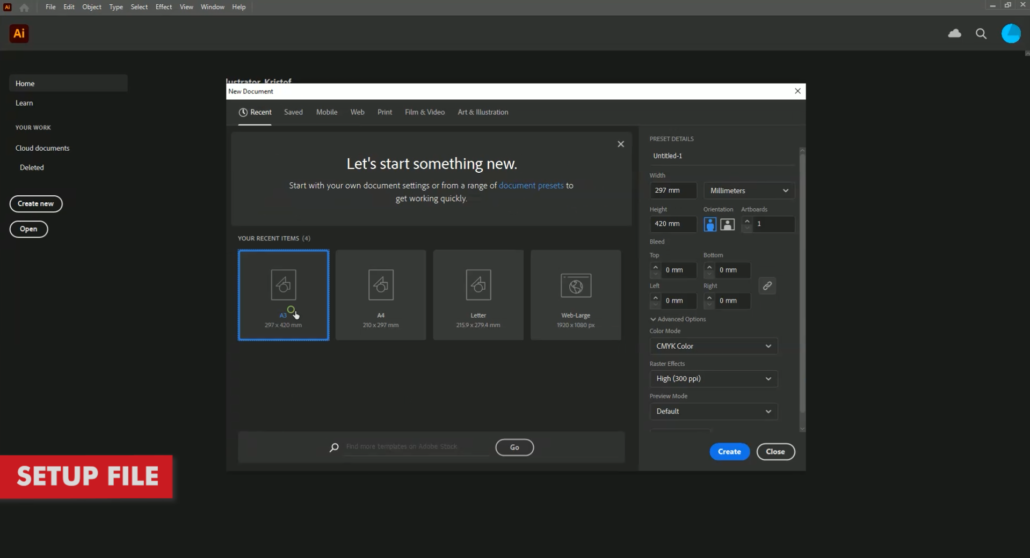
Task: Click the Go button for Adobe Stock
Action: 514,448
